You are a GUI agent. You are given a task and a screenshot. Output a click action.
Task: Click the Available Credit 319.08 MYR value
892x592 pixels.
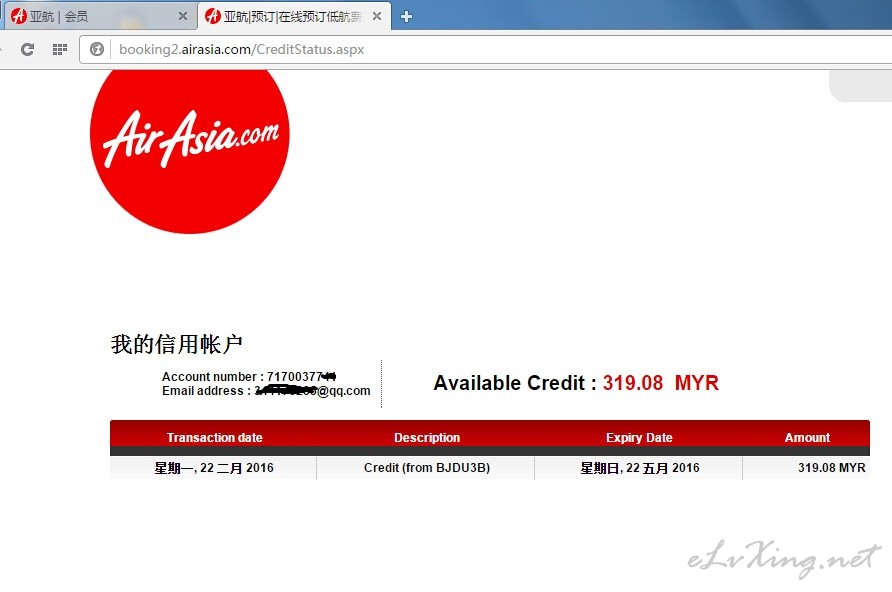point(660,383)
